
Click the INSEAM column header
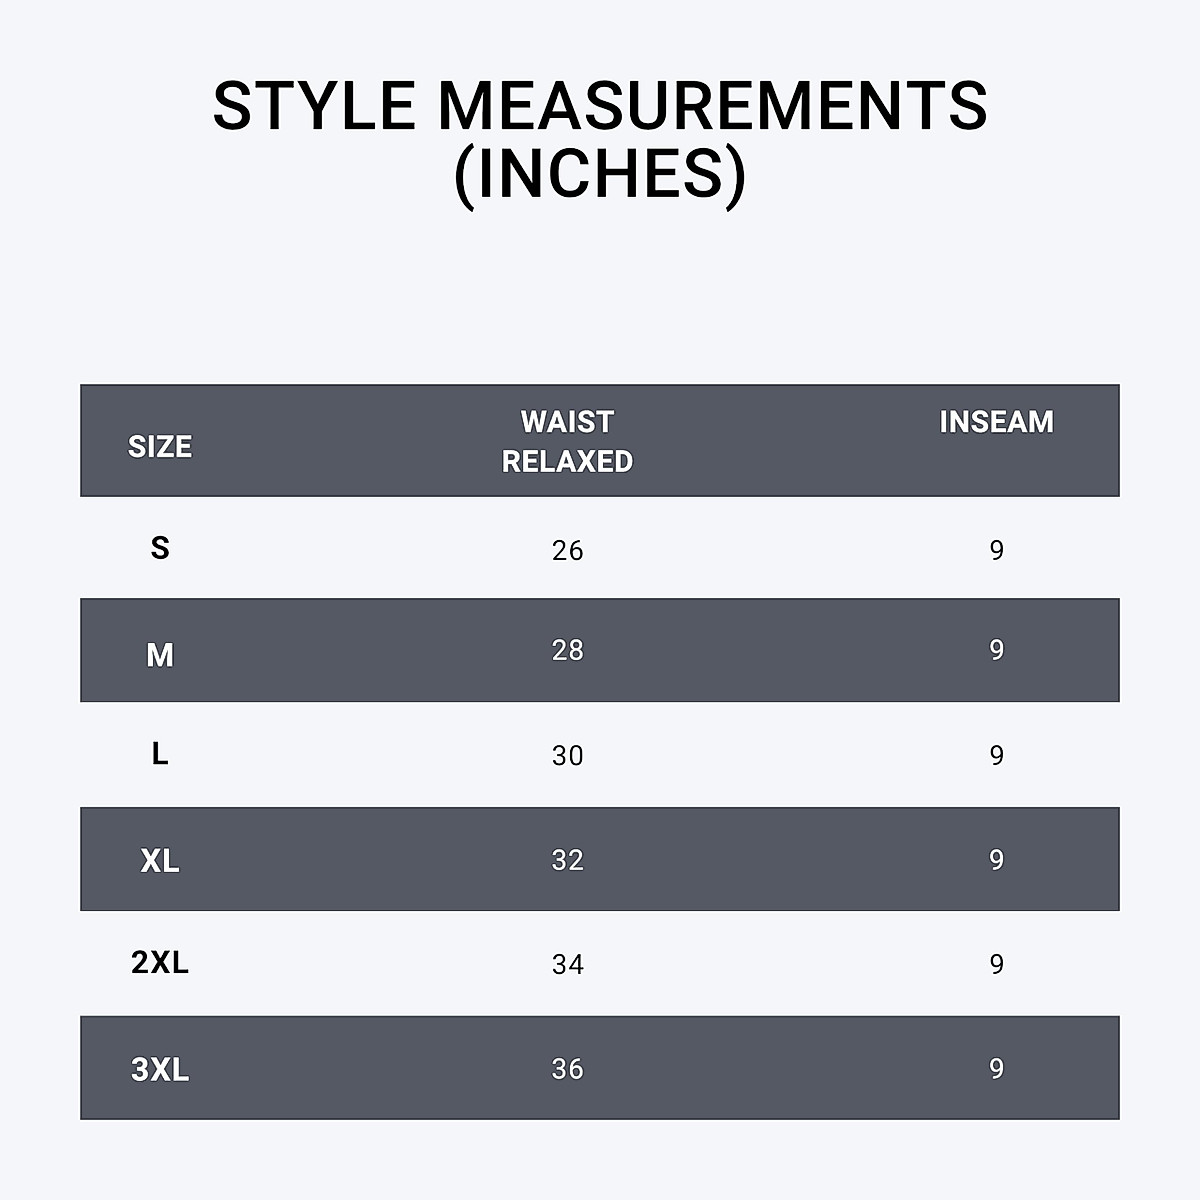[996, 422]
